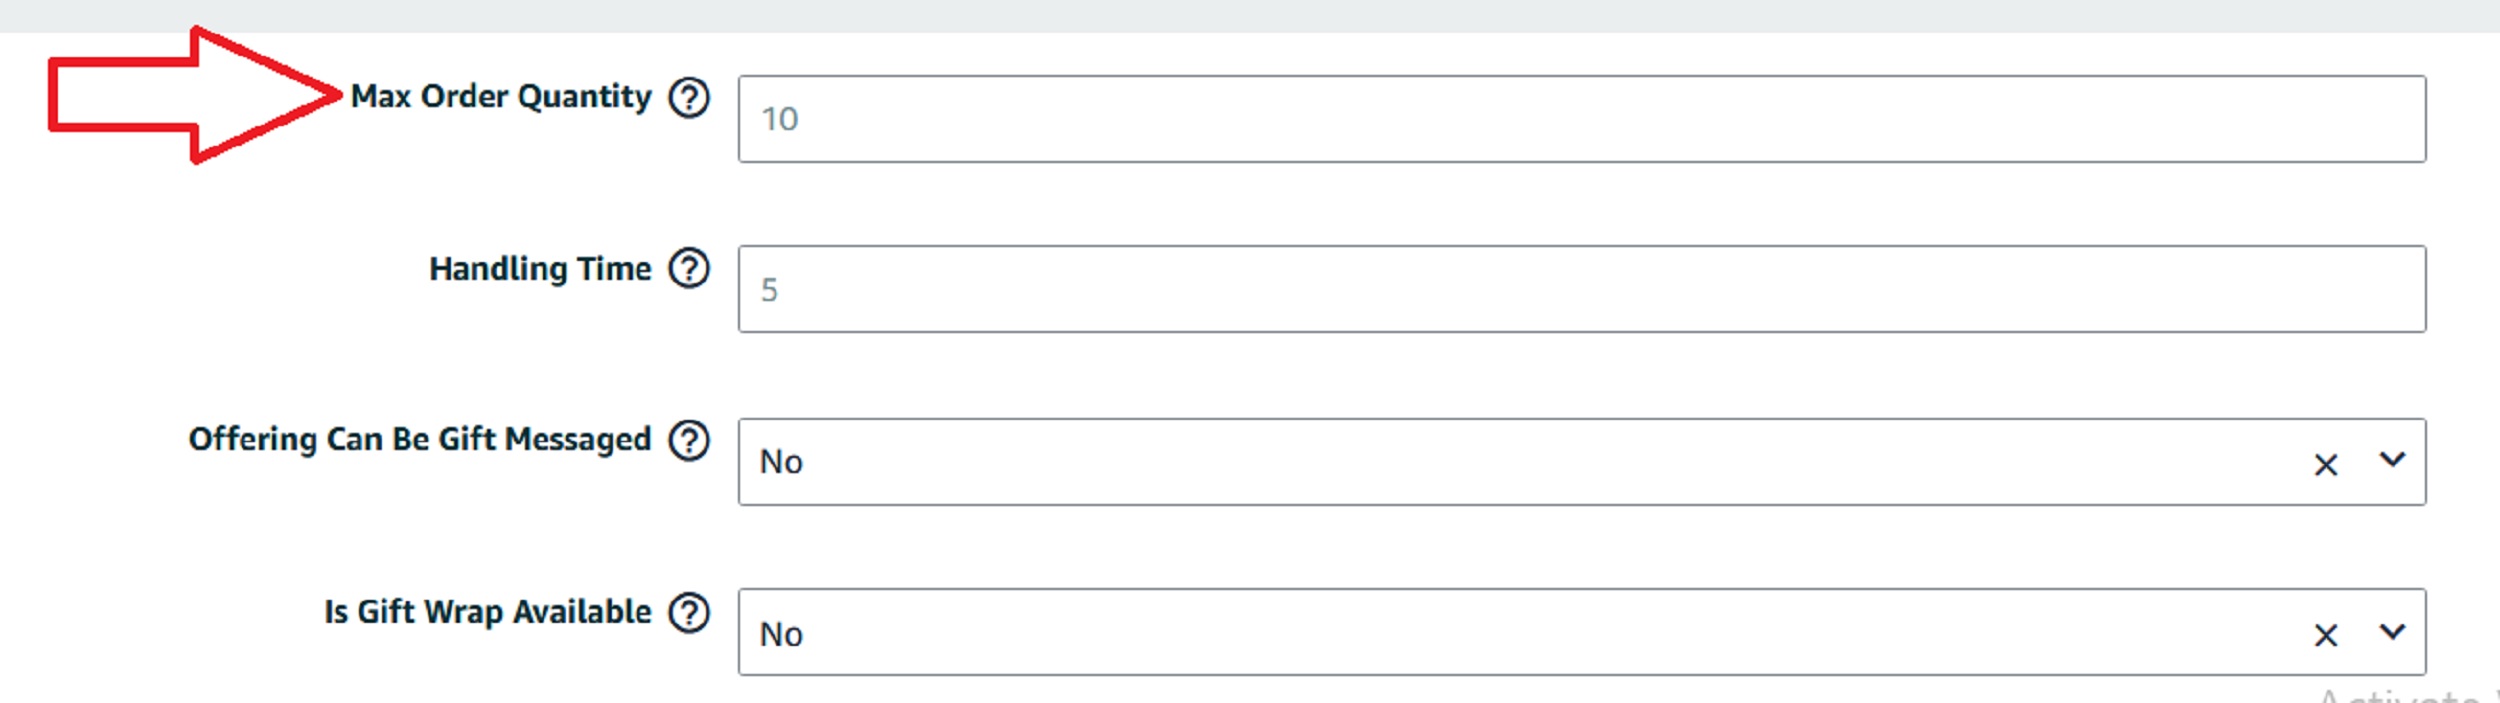This screenshot has height=703, width=2500.
Task: Select the Max Order Quantity label
Action: click(x=501, y=97)
